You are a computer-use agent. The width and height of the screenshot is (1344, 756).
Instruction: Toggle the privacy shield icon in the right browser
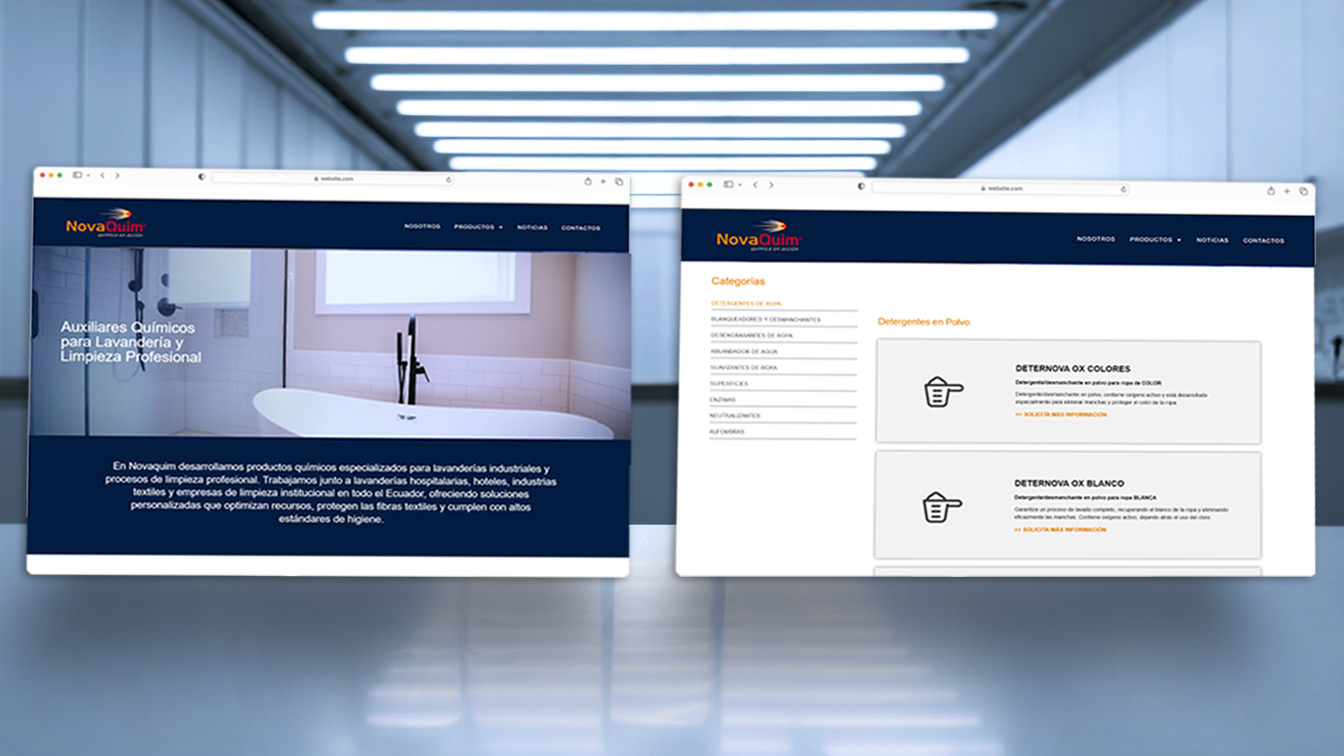pyautogui.click(x=861, y=187)
